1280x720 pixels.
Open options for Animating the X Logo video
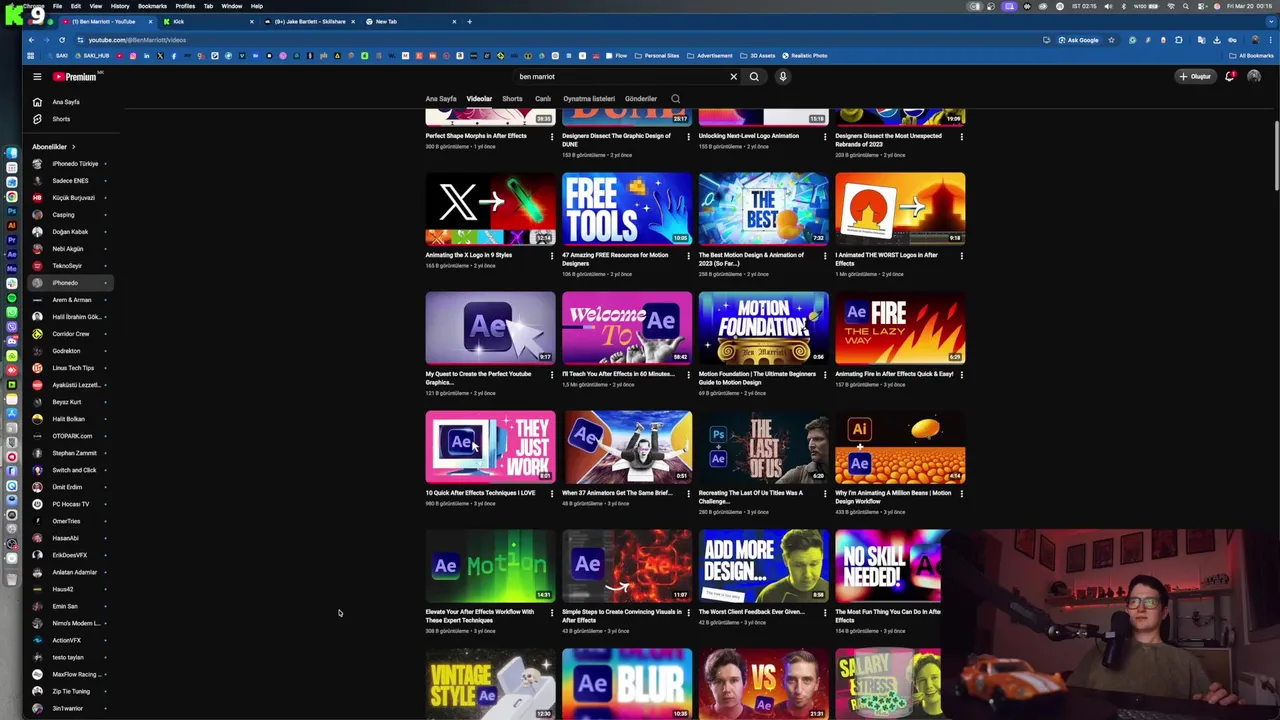click(x=552, y=256)
